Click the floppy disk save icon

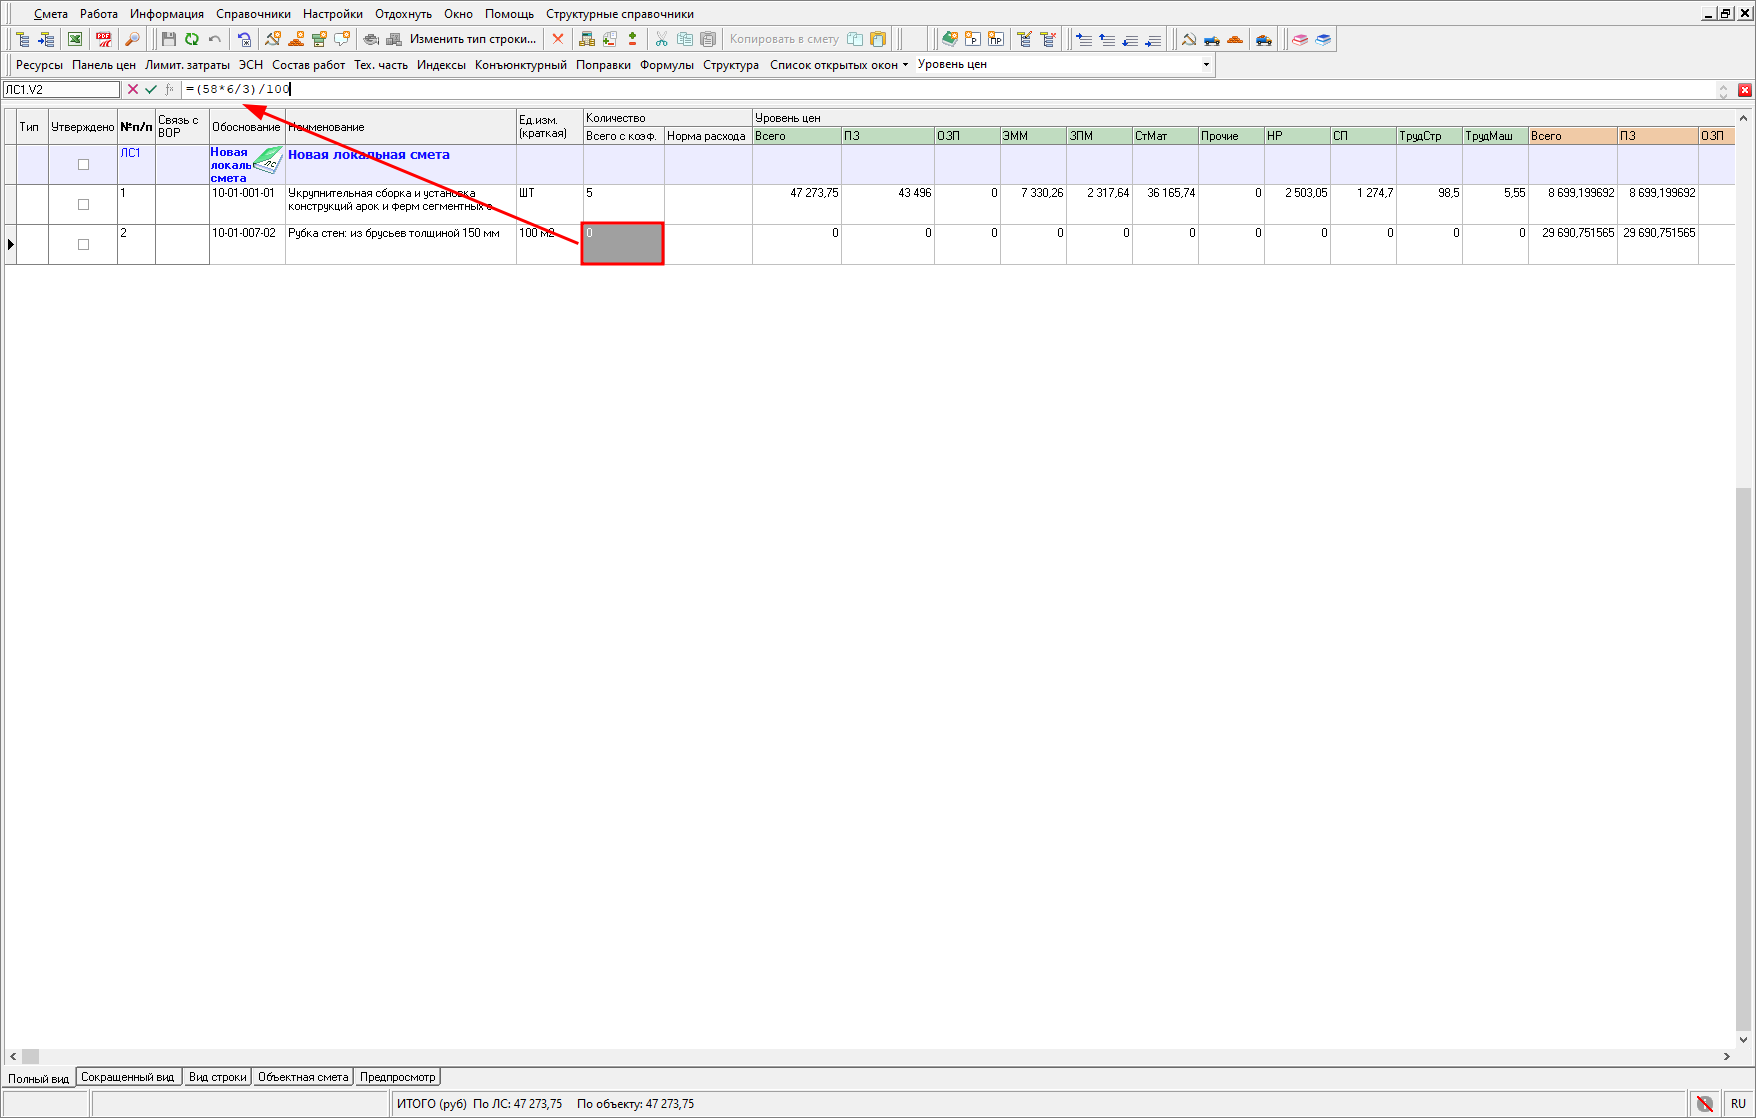tap(168, 39)
